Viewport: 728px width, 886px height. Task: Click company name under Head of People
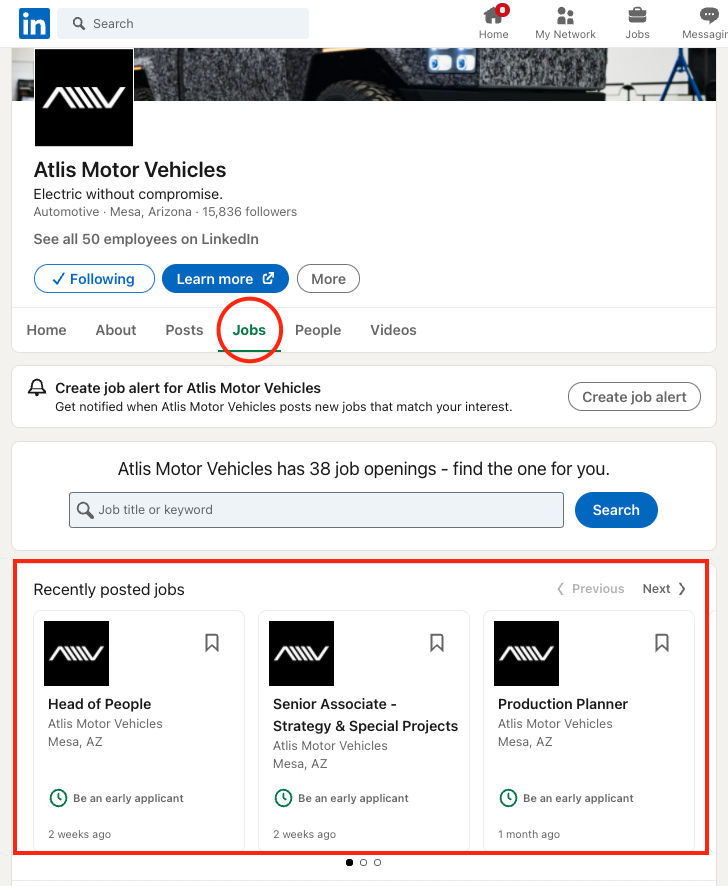click(105, 723)
